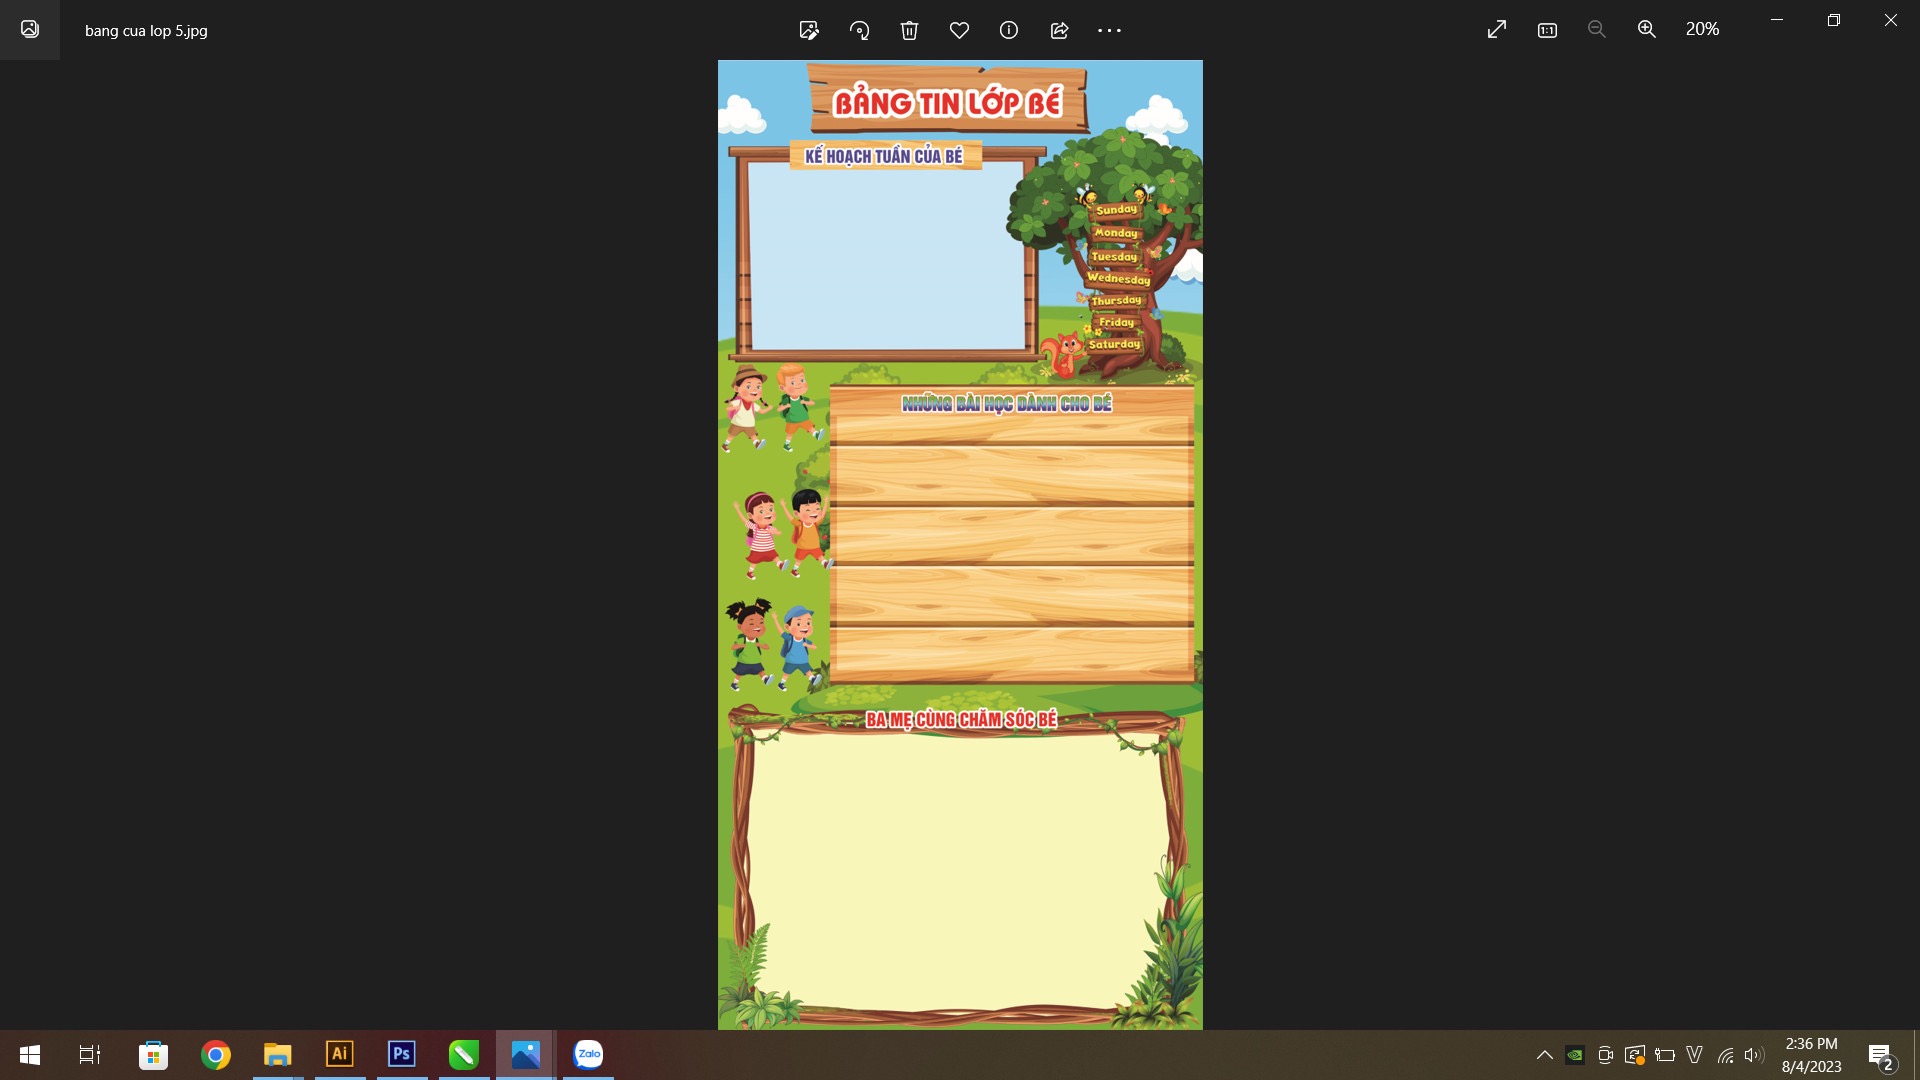Expand the hidden system tray icons
This screenshot has height=1080, width=1920.
[x=1544, y=1055]
